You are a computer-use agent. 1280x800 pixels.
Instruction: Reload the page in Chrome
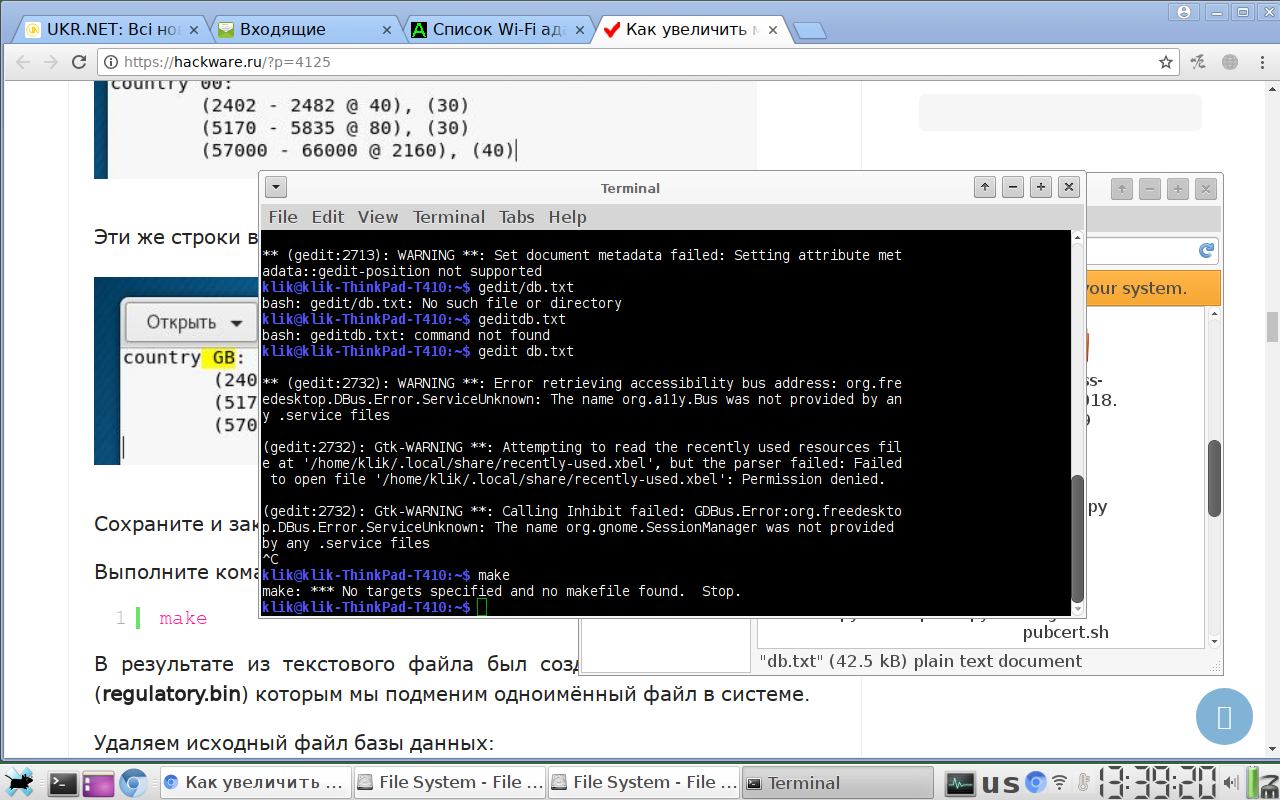click(80, 62)
